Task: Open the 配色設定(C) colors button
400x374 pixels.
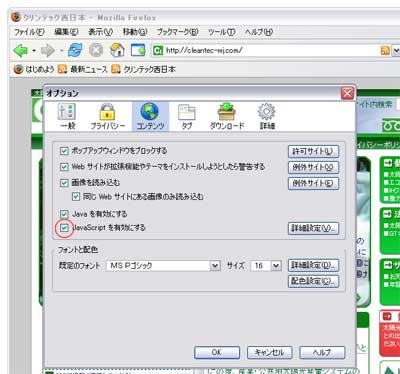Action: (313, 281)
